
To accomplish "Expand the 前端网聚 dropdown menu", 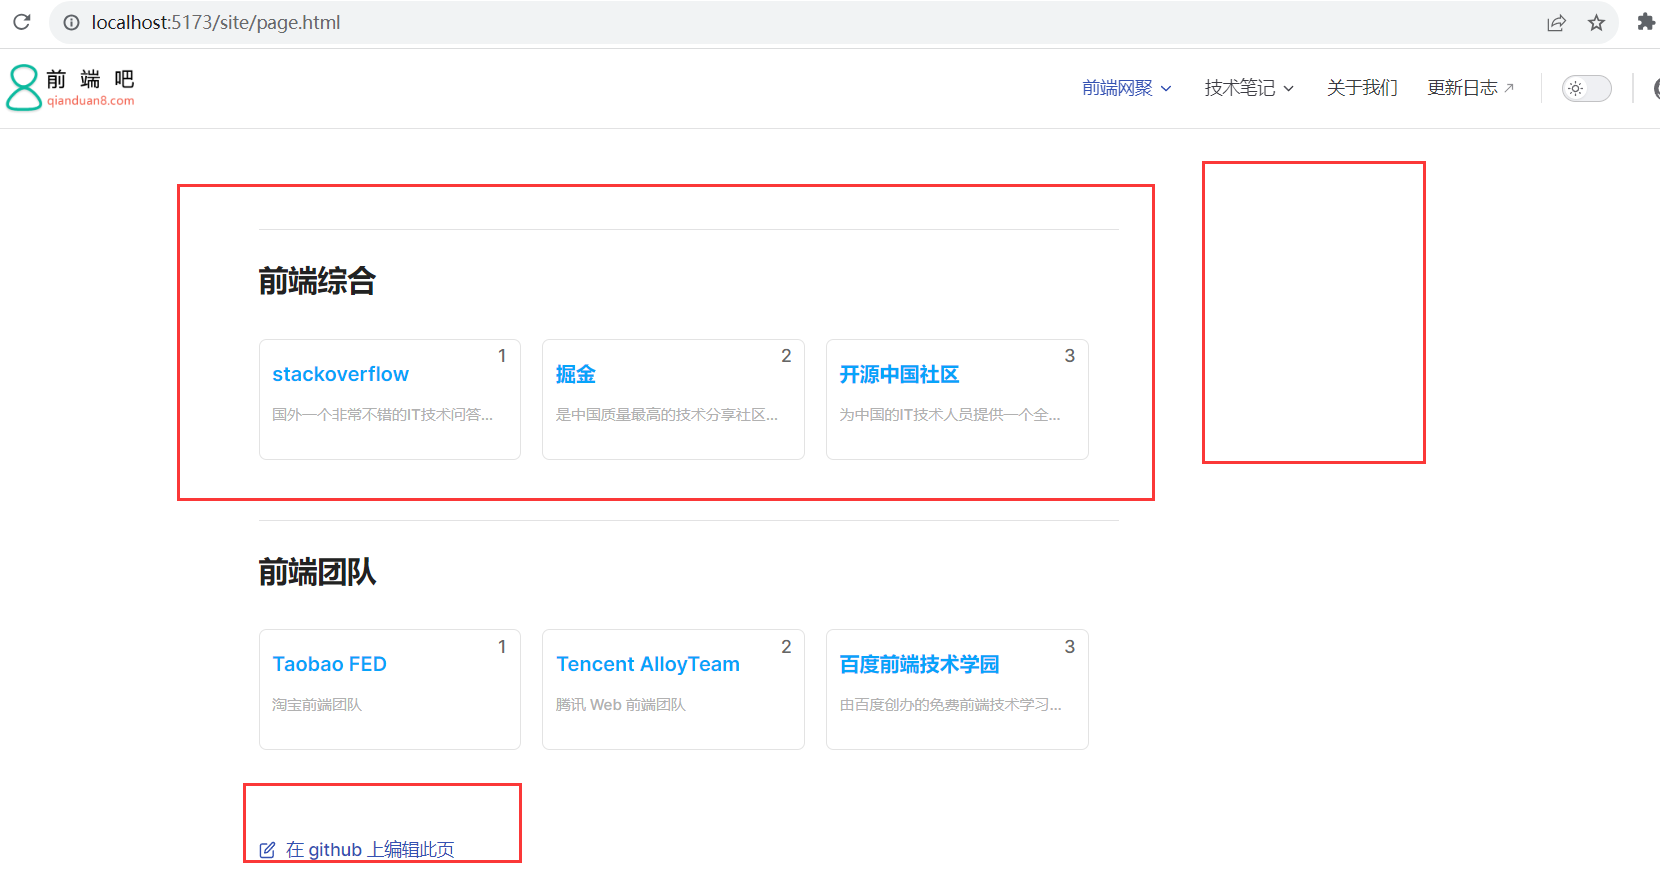I will [x=1127, y=88].
